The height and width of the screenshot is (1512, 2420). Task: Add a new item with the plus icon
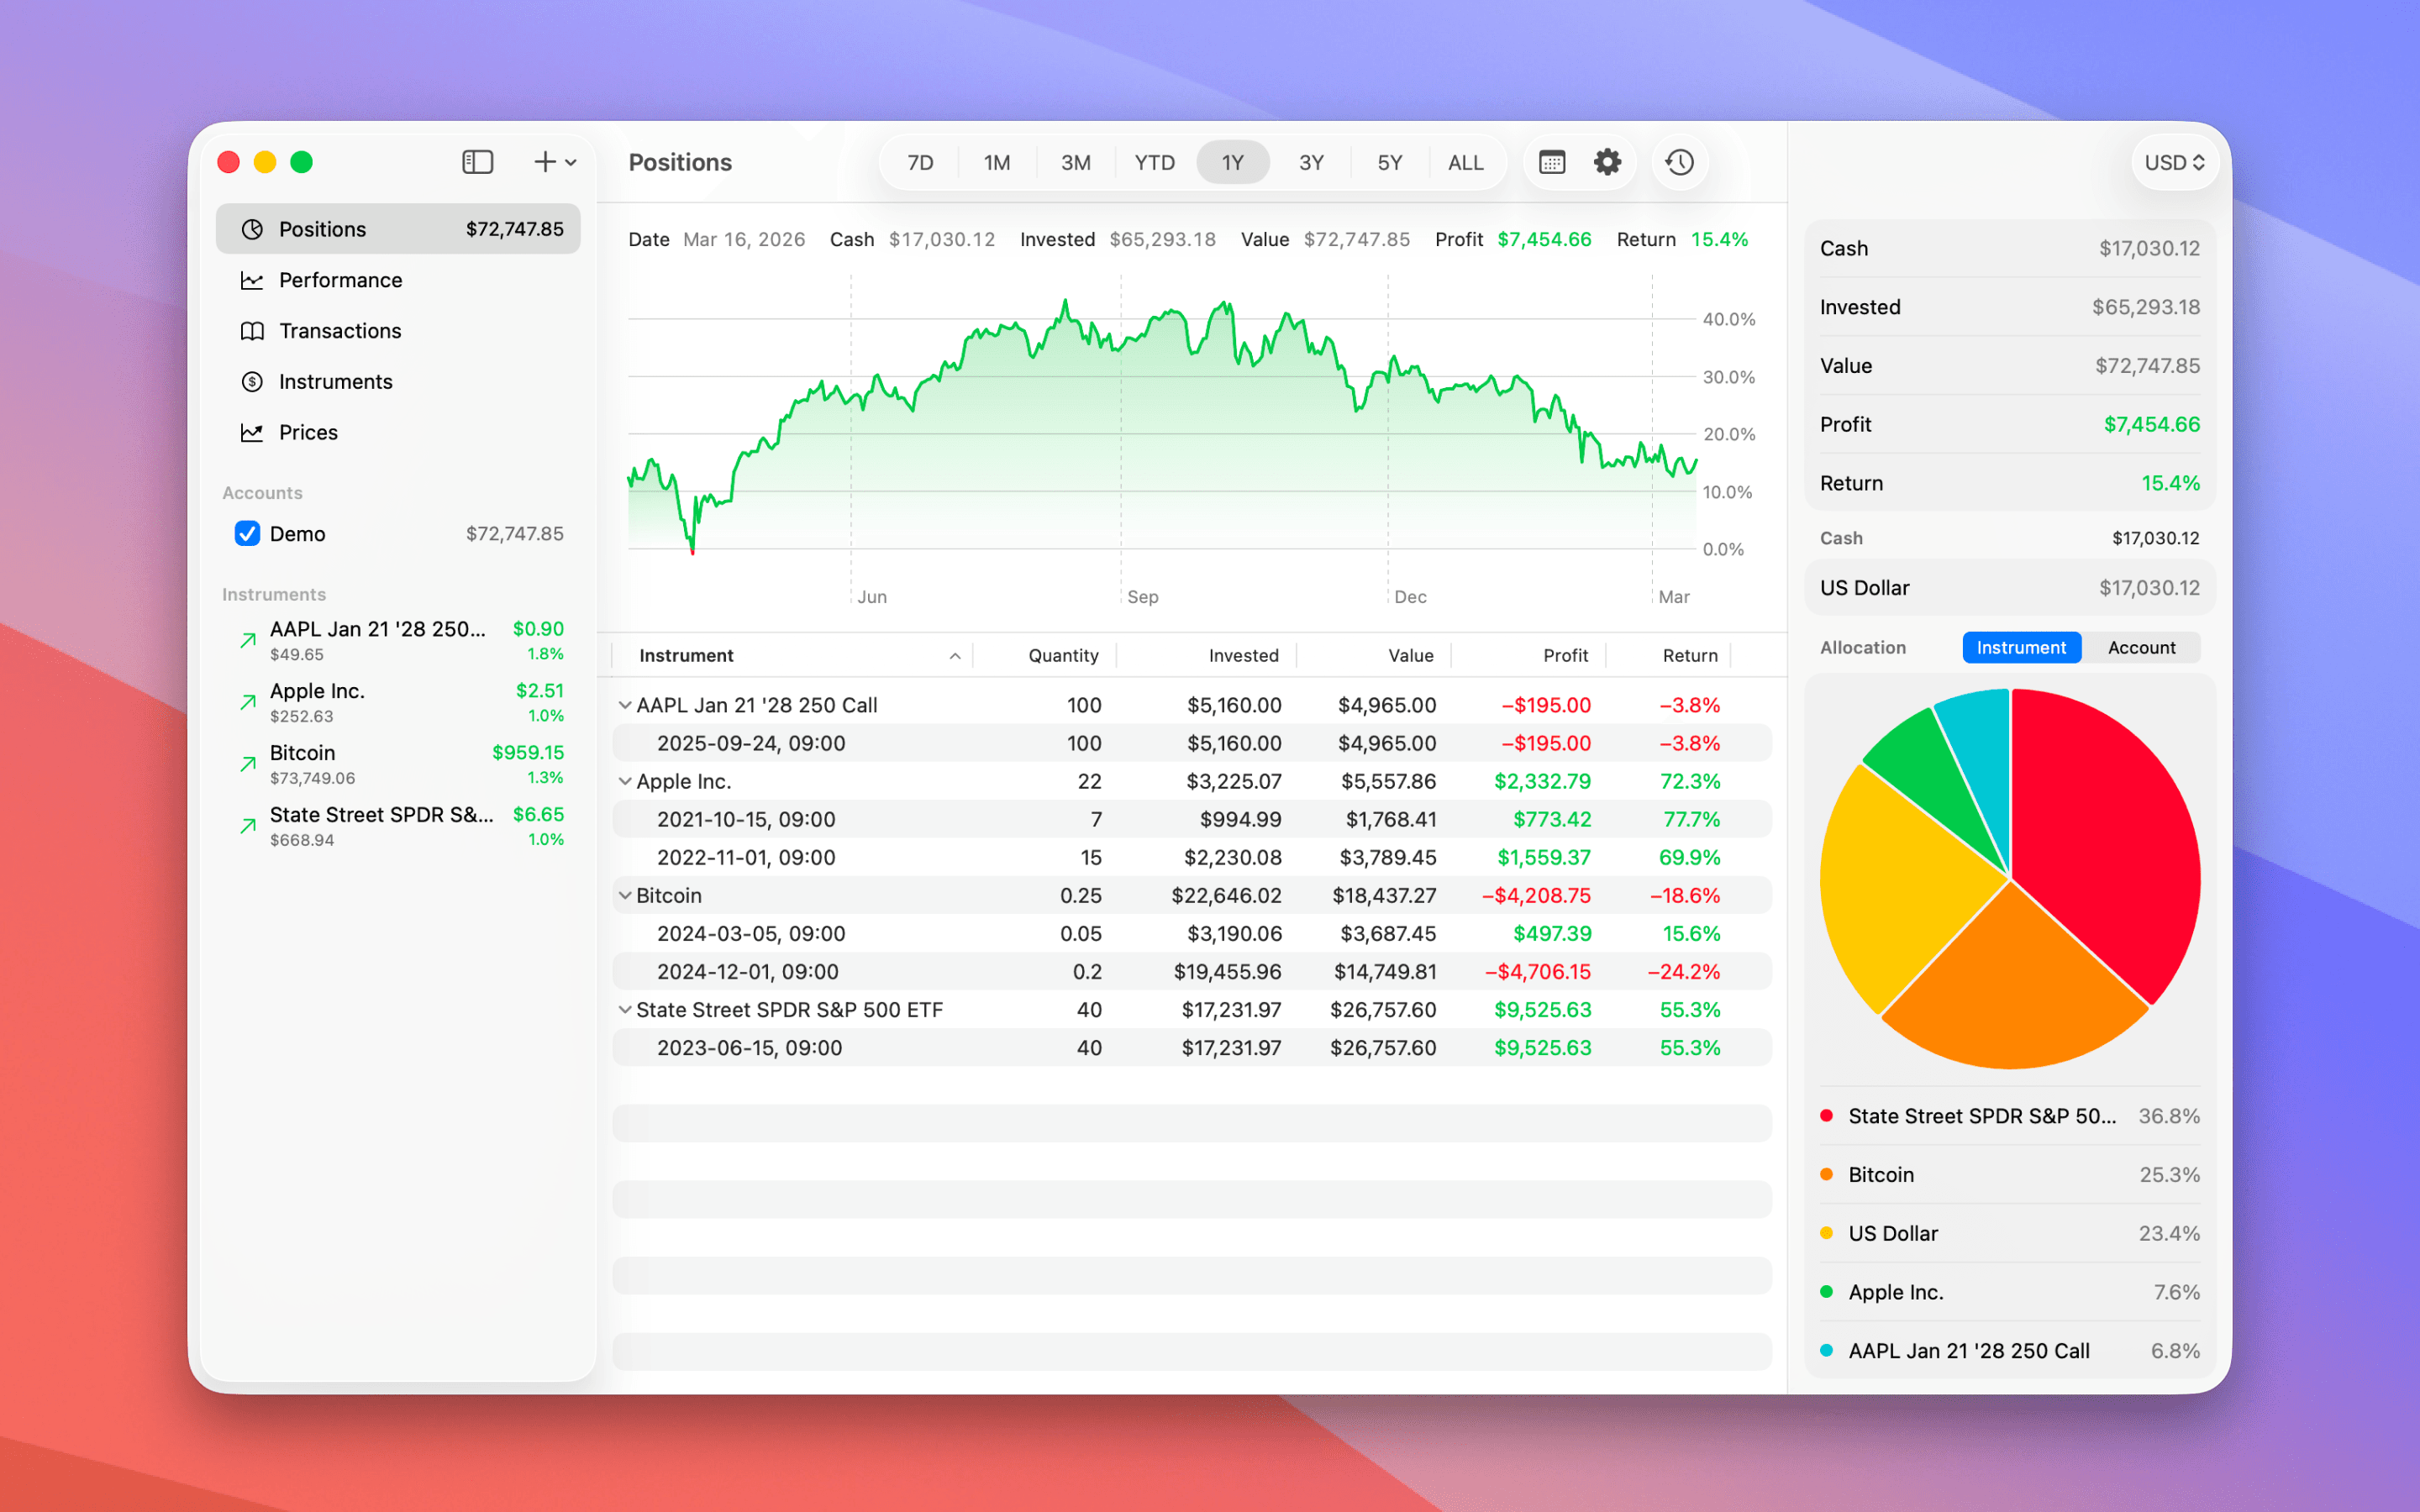tap(545, 161)
